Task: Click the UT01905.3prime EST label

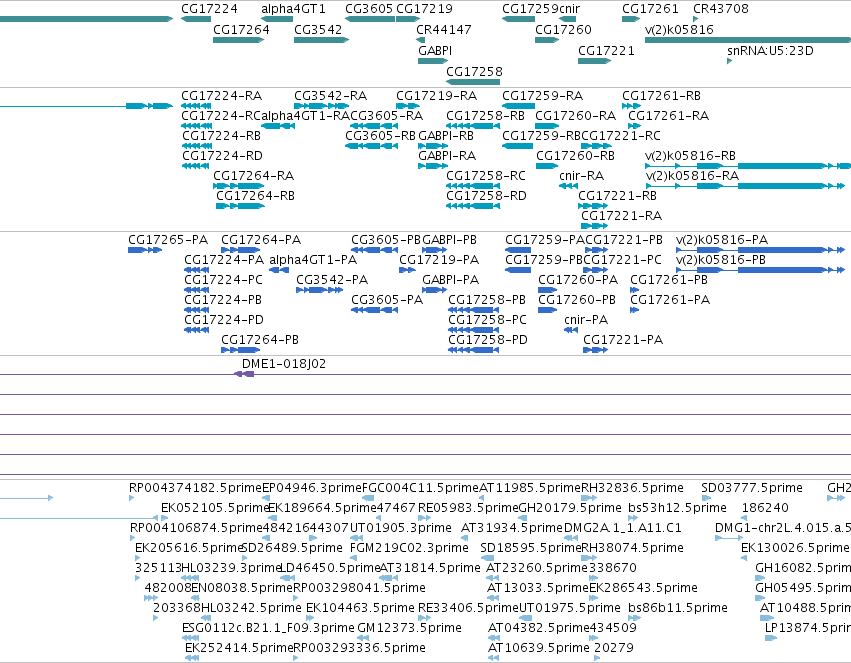Action: point(401,528)
